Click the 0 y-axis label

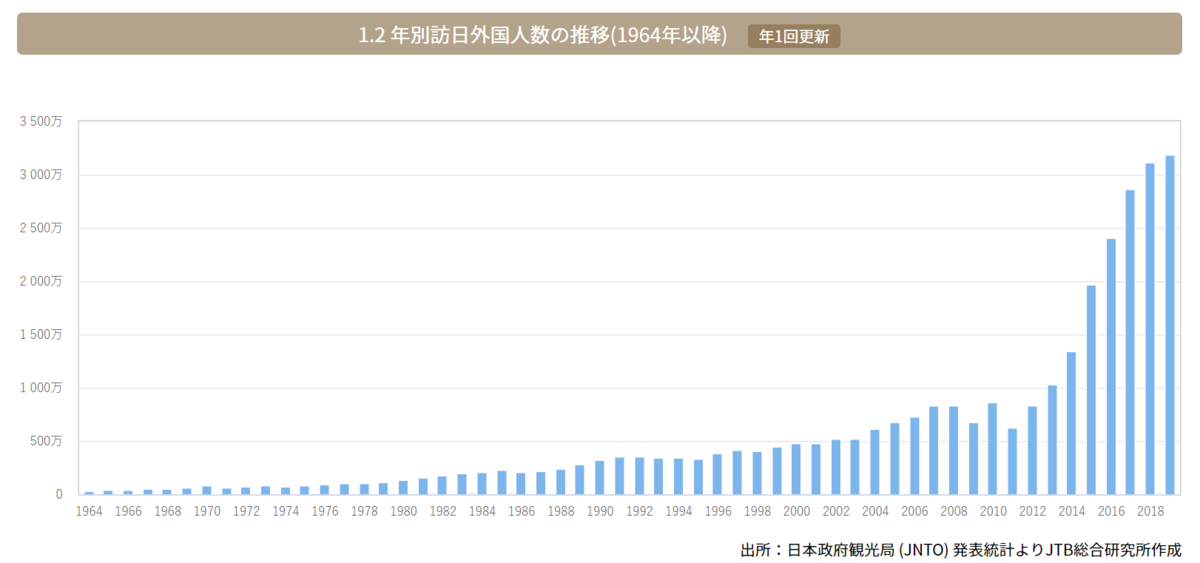point(59,494)
